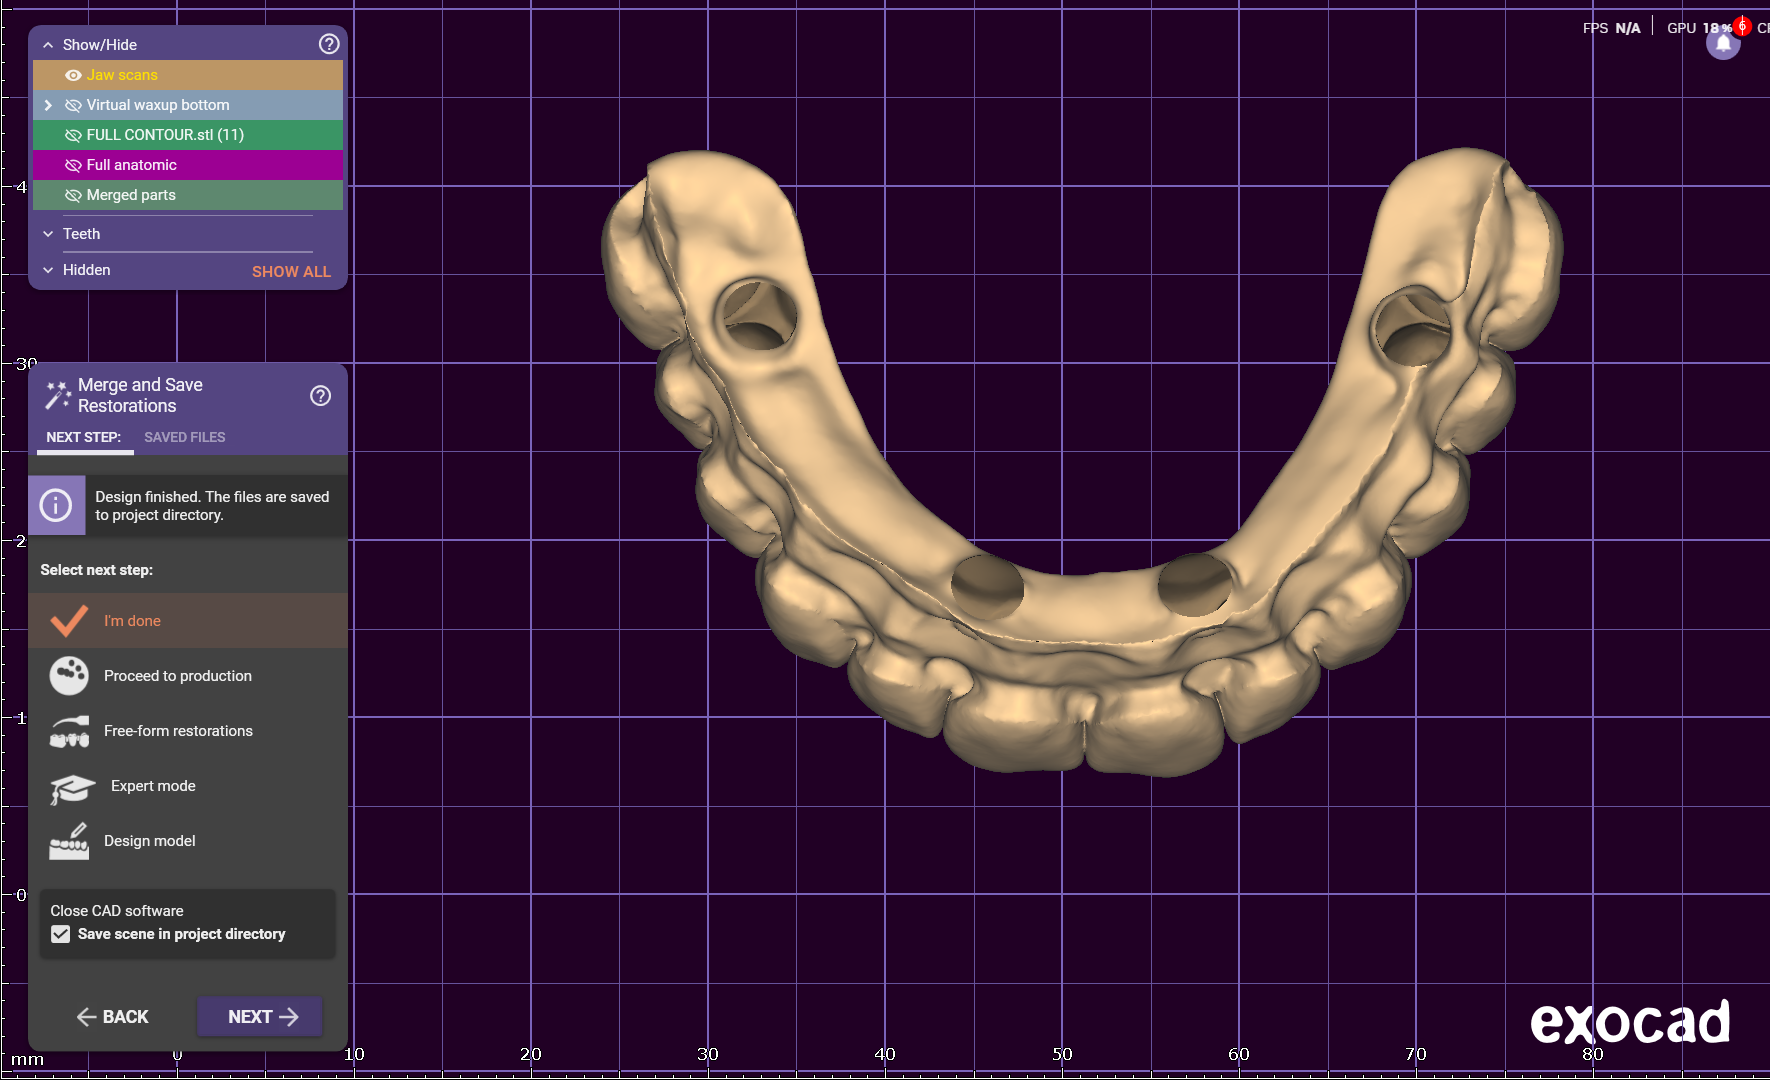
Task: Collapse the Show/Hide panel
Action: (48, 45)
